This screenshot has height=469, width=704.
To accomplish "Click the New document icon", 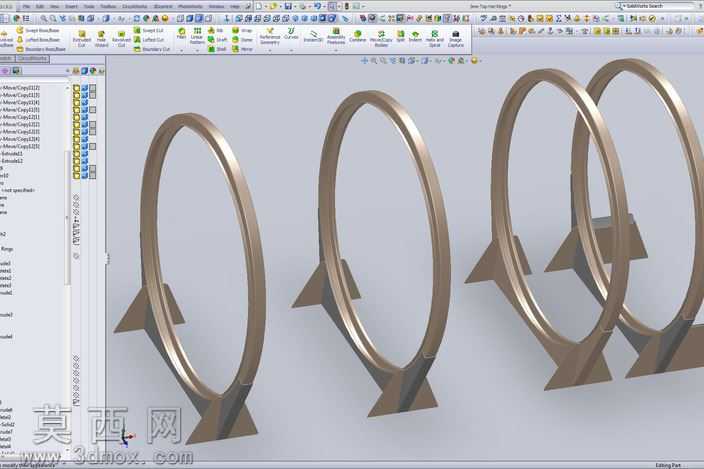I will click(x=260, y=6).
